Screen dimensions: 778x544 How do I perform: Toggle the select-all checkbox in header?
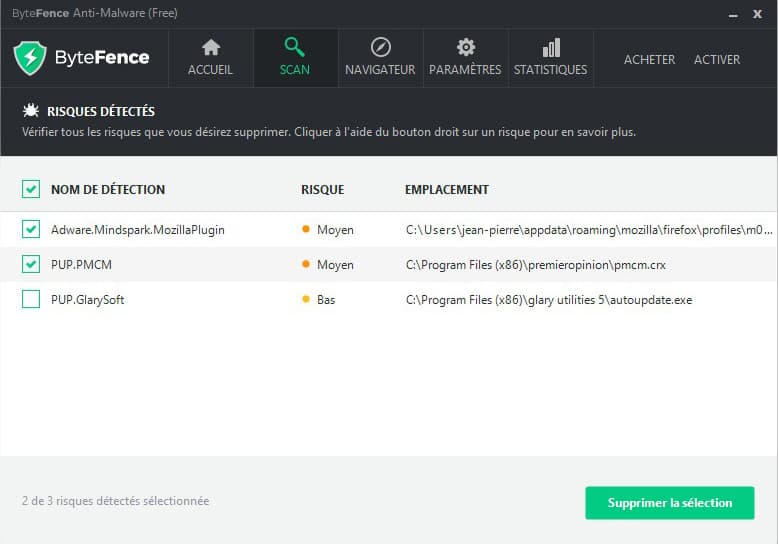coord(31,189)
